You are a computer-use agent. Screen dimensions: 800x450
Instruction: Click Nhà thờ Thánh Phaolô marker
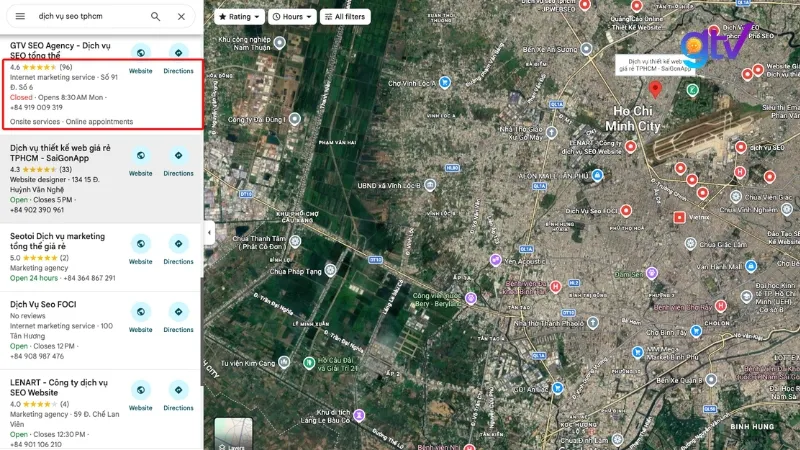tap(592, 322)
